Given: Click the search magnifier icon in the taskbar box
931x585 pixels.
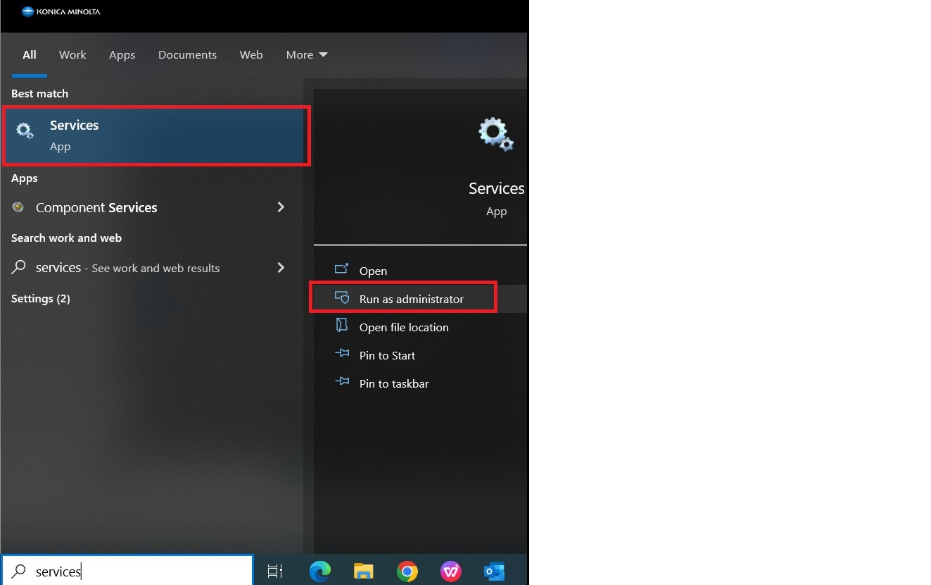Looking at the screenshot, I should coord(18,571).
